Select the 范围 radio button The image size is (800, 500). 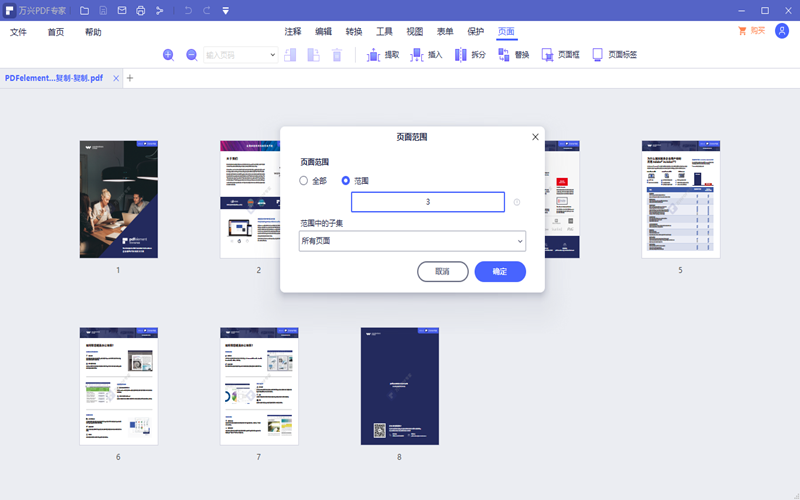click(x=346, y=181)
